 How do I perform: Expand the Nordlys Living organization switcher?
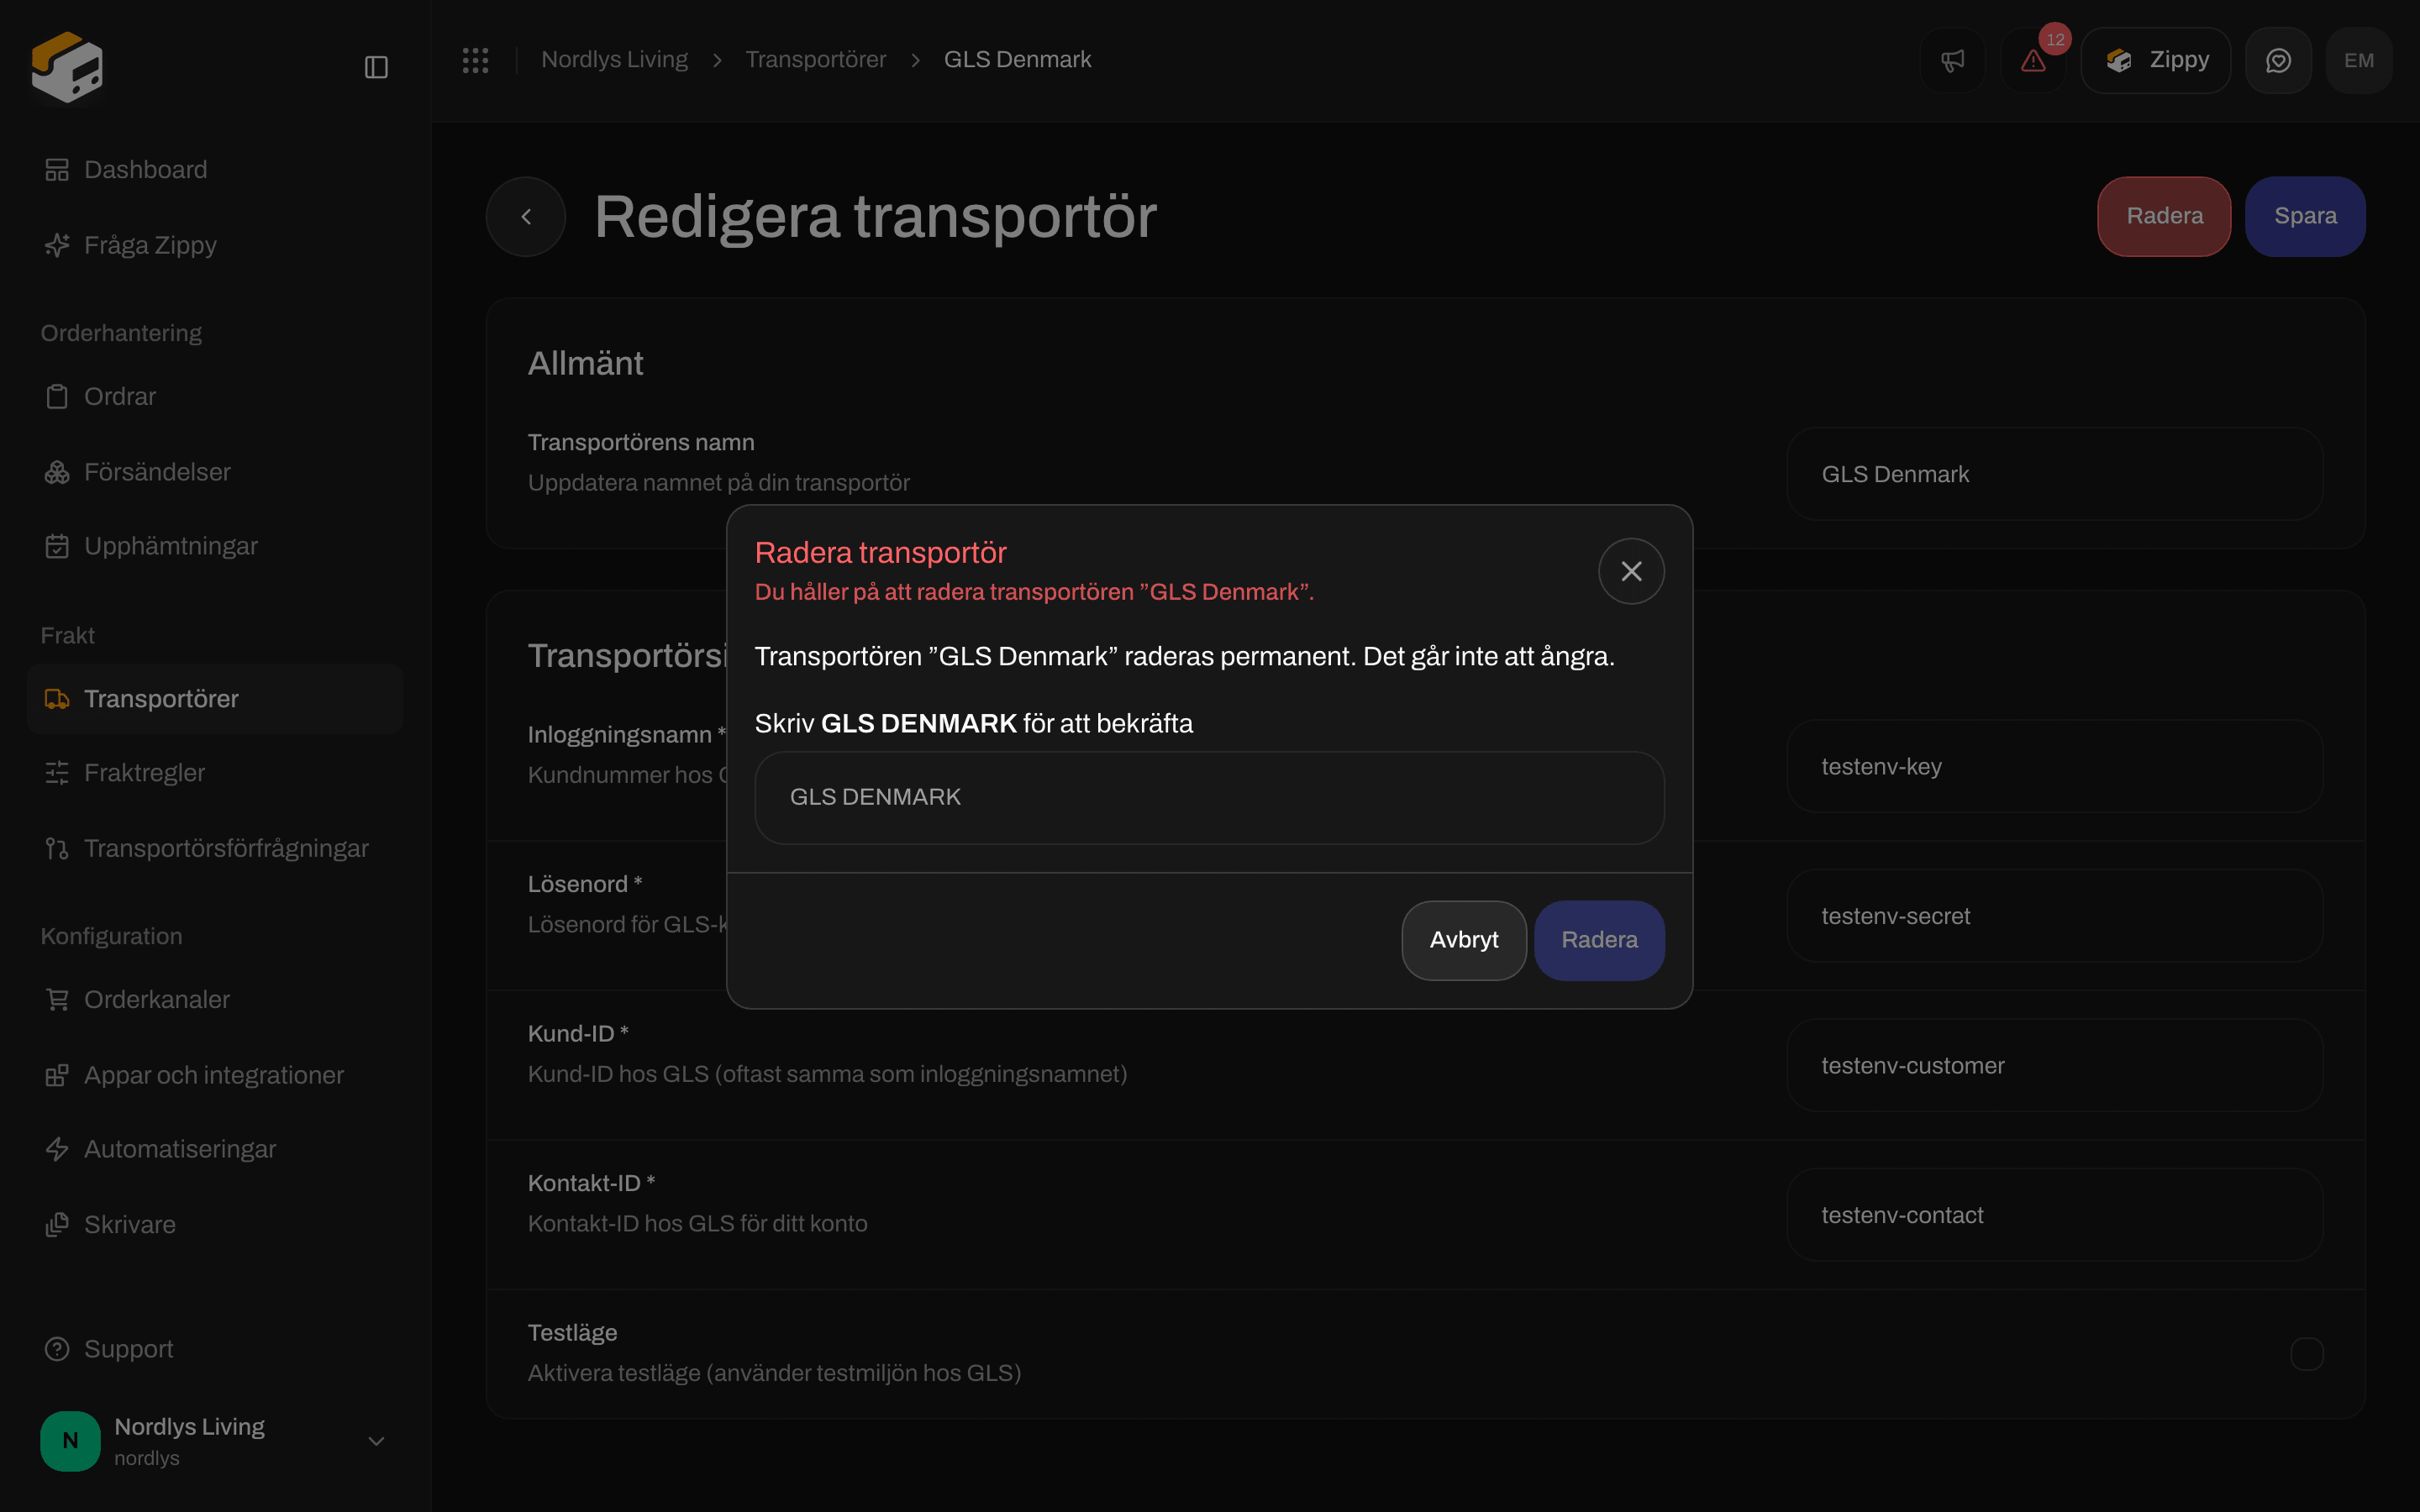pos(215,1441)
